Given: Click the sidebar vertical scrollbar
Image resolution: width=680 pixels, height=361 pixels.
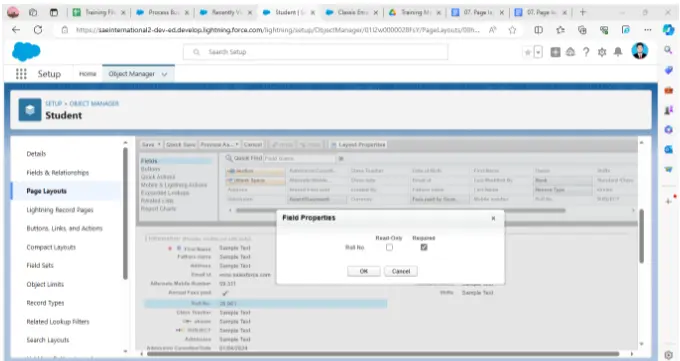Looking at the screenshot, I should point(125,213).
